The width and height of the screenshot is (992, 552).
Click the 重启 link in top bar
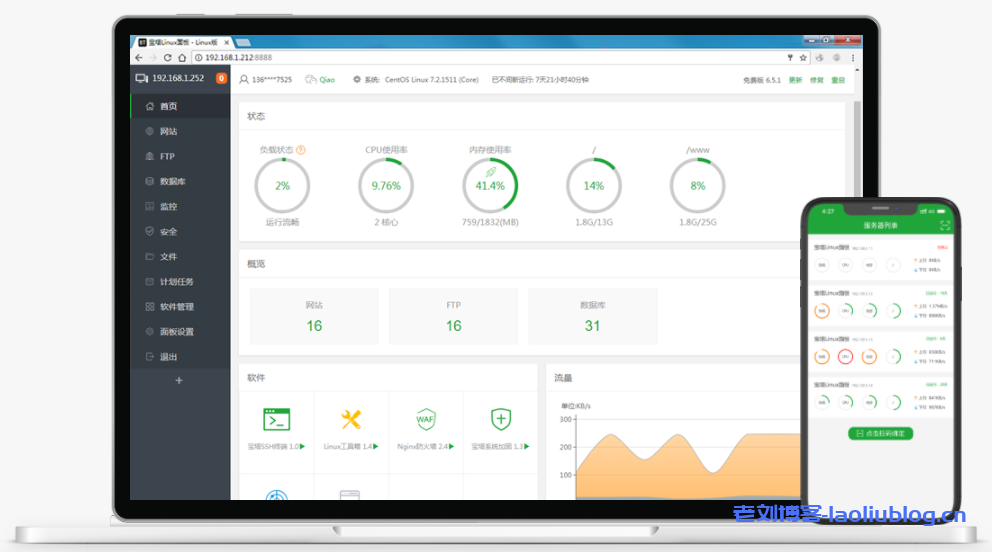pyautogui.click(x=838, y=80)
